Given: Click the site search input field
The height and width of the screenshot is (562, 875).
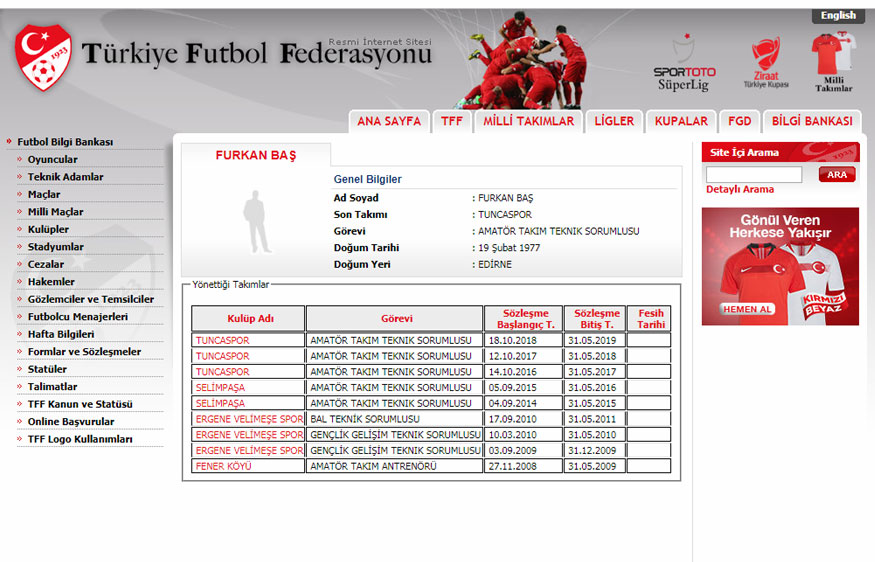Looking at the screenshot, I should click(754, 175).
